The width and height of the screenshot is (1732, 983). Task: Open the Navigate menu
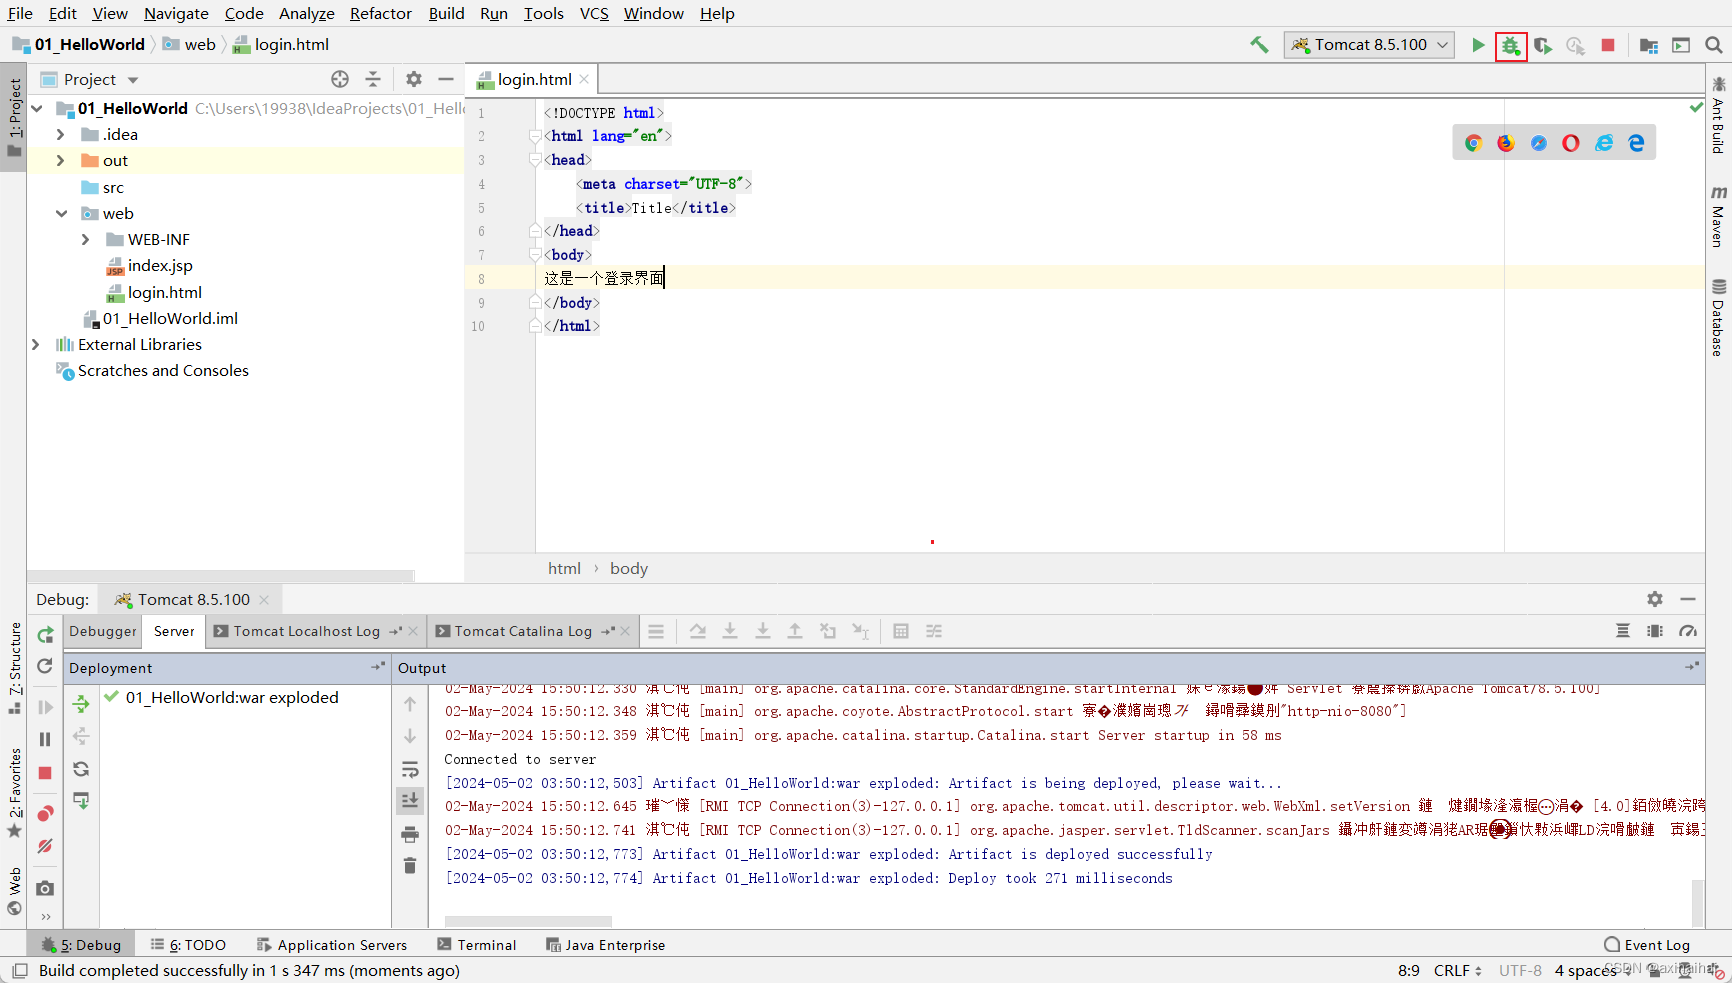pos(176,13)
